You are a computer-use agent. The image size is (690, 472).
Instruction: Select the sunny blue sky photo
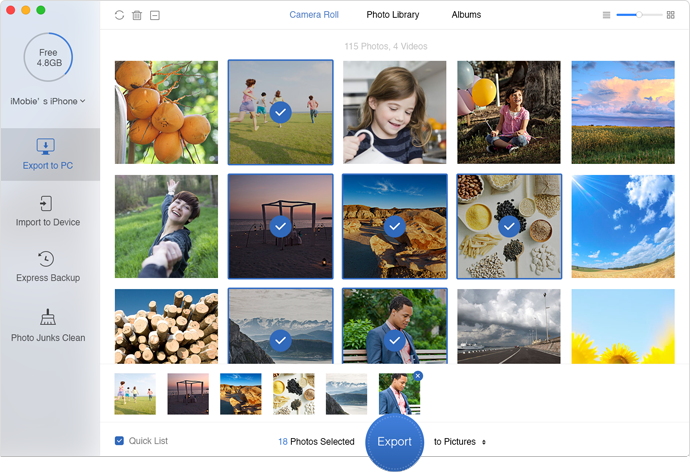[623, 227]
